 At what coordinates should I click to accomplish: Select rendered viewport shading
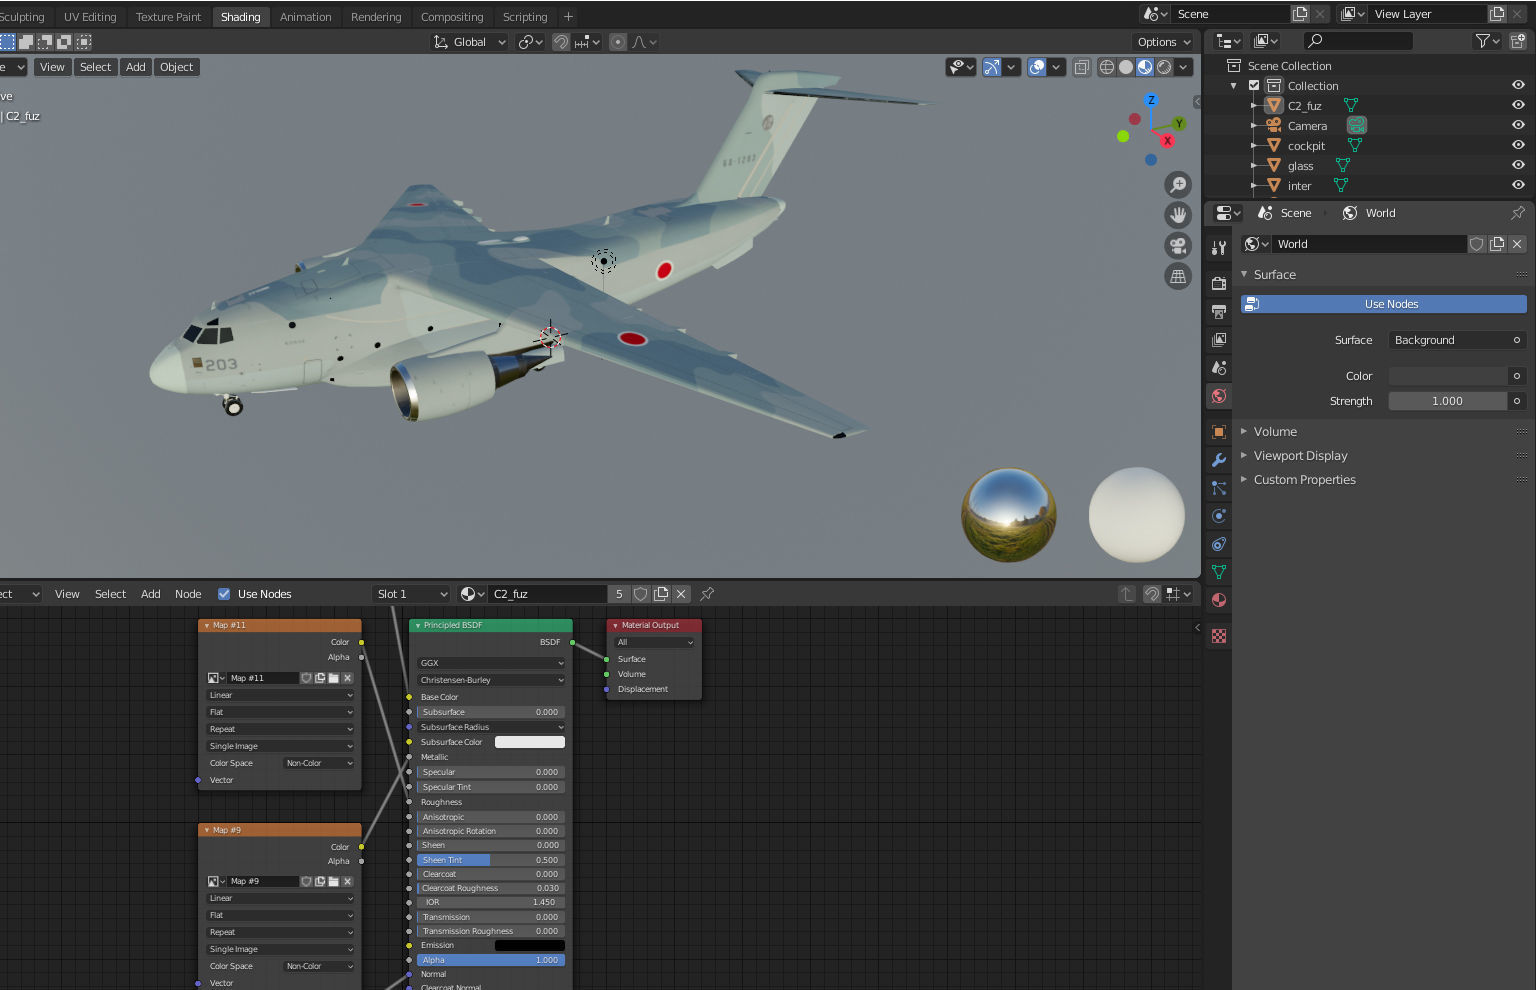point(1164,67)
